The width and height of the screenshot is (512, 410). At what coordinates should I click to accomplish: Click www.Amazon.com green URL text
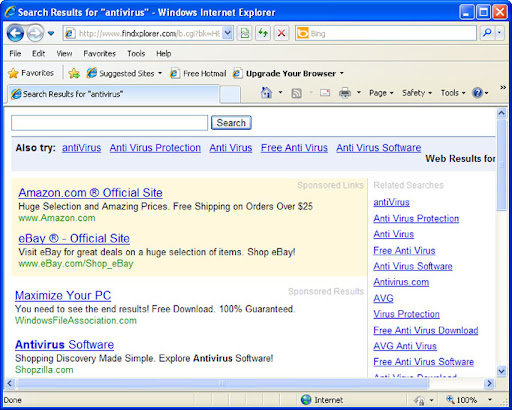coord(57,218)
